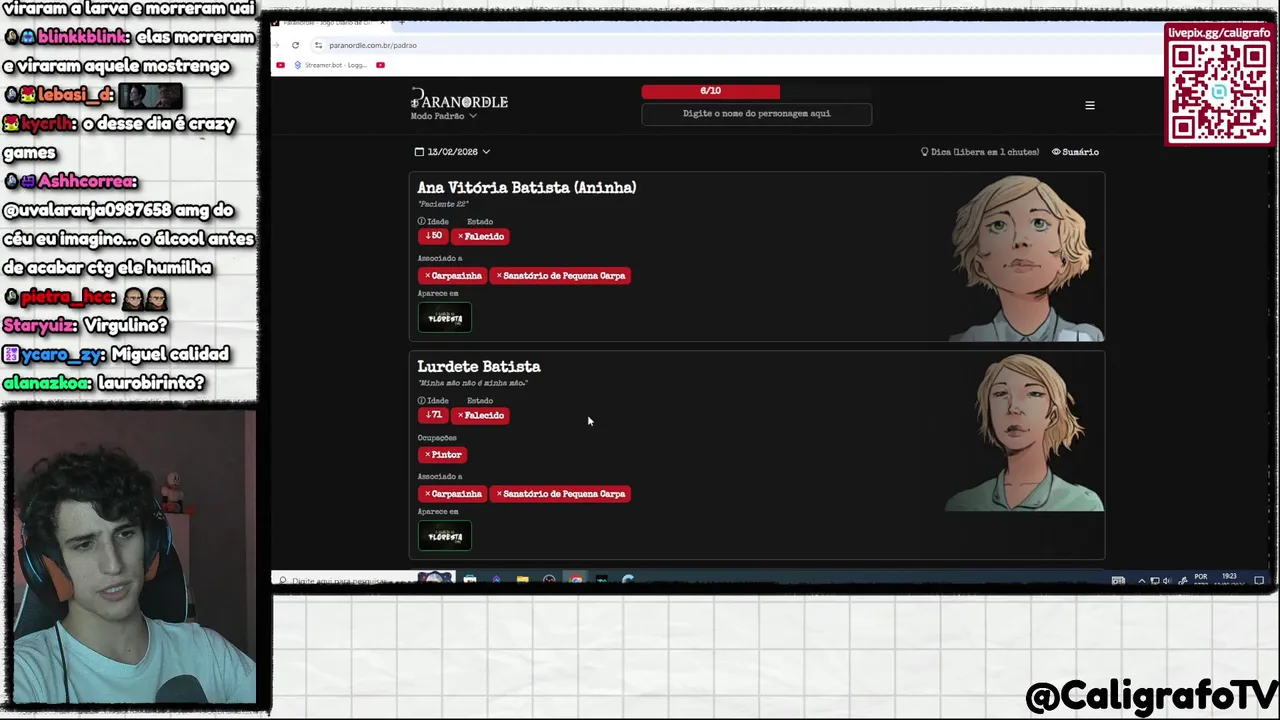Click chat username Ashhcorrea

click(88, 181)
